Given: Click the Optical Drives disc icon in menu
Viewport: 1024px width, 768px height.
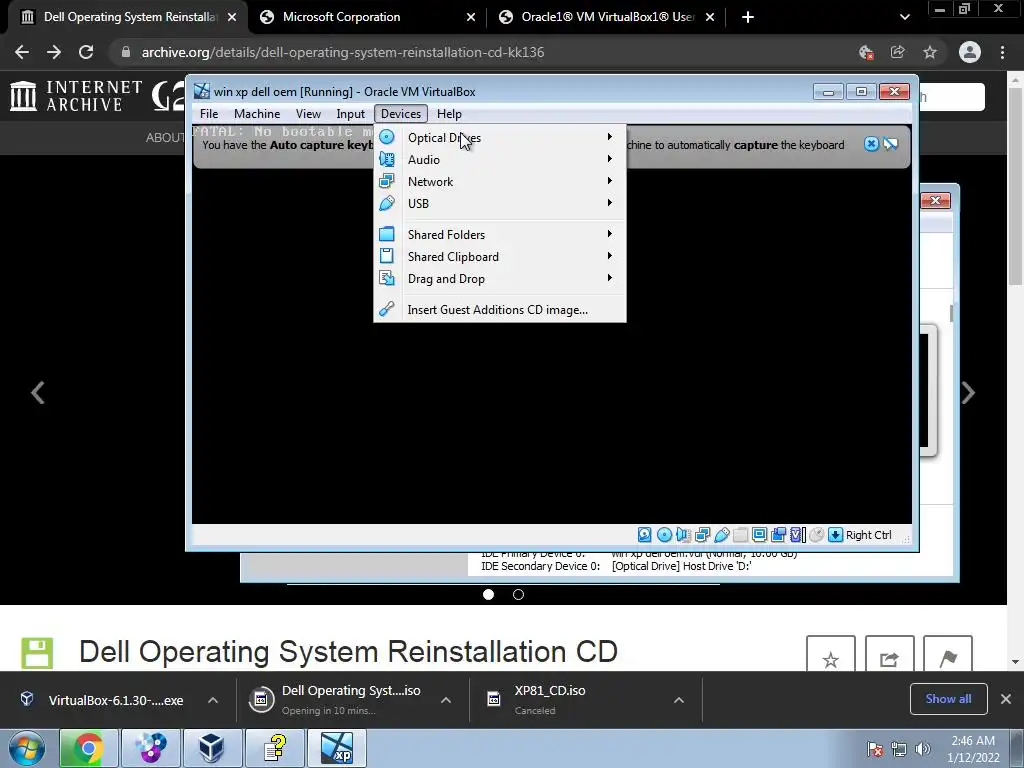Looking at the screenshot, I should pyautogui.click(x=387, y=137).
